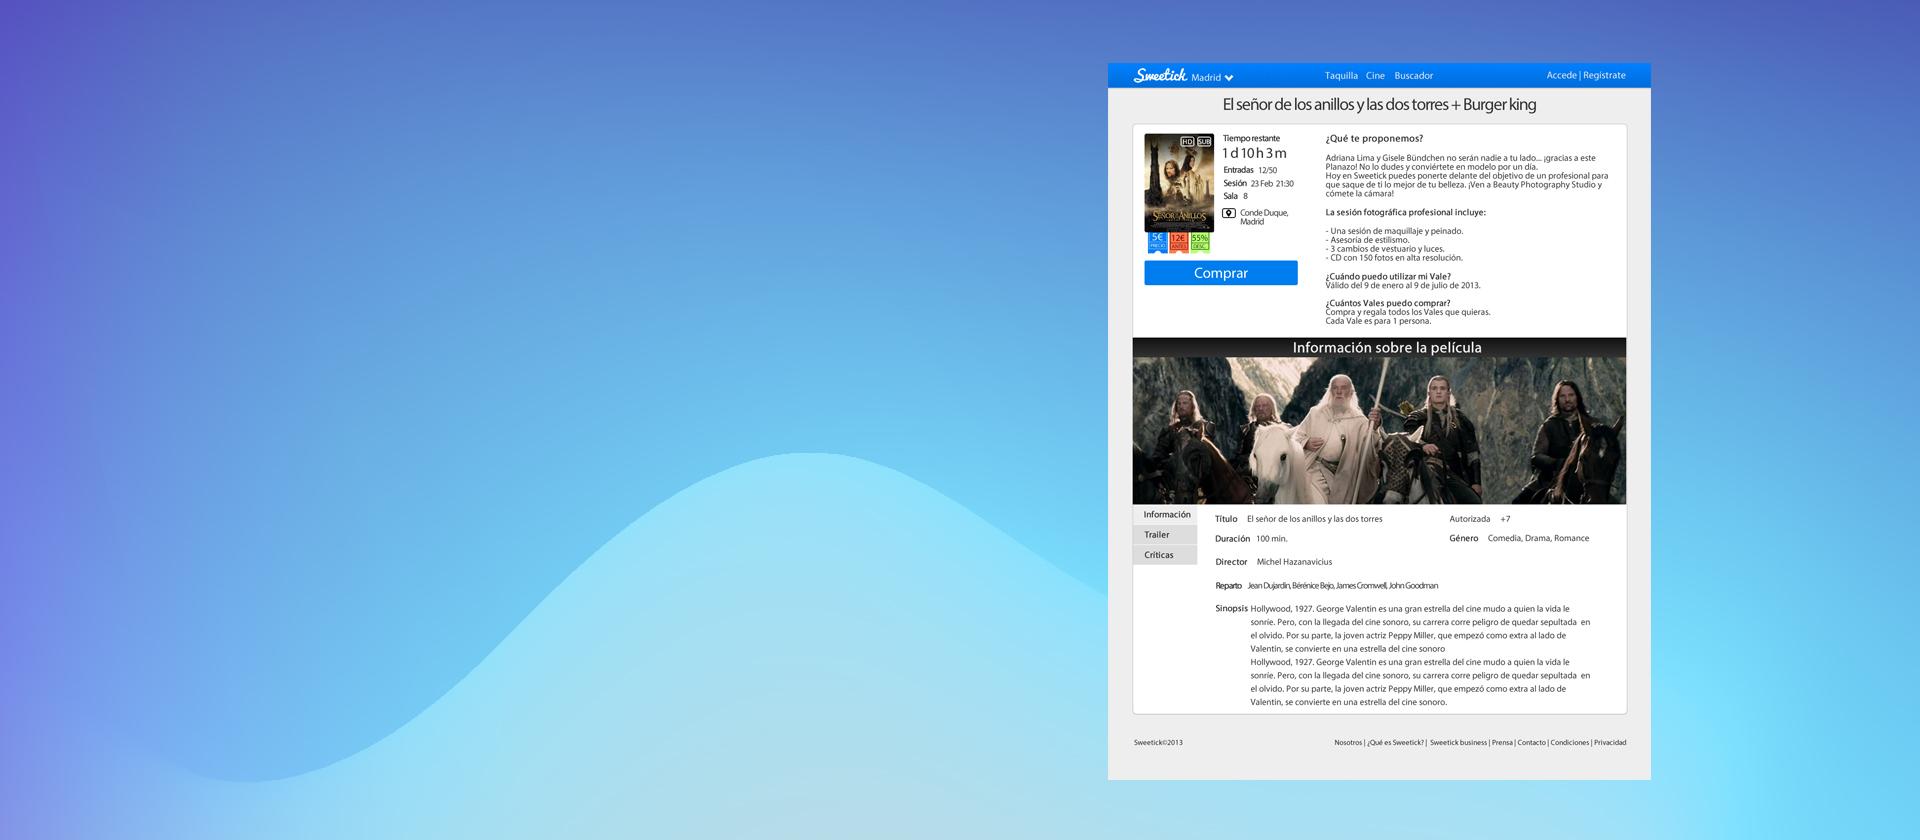
Task: Click the Prensa footer link
Action: click(1502, 743)
